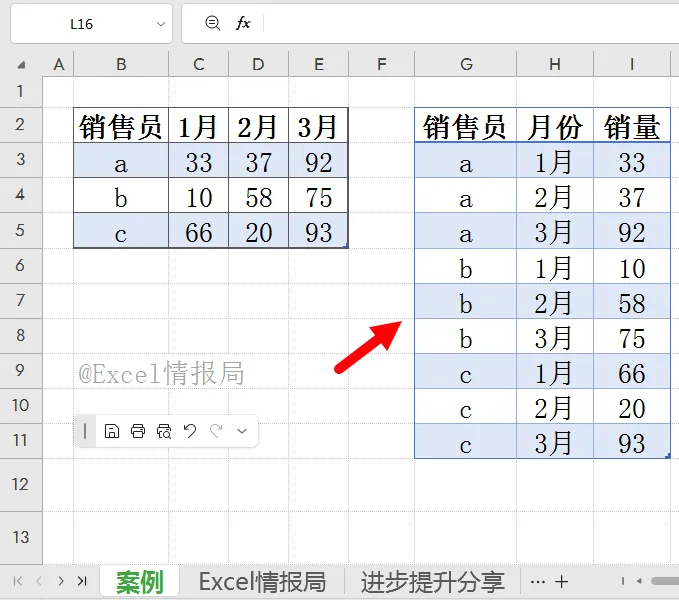Click into the formula bar input area
The image size is (679, 600).
click(x=471, y=24)
